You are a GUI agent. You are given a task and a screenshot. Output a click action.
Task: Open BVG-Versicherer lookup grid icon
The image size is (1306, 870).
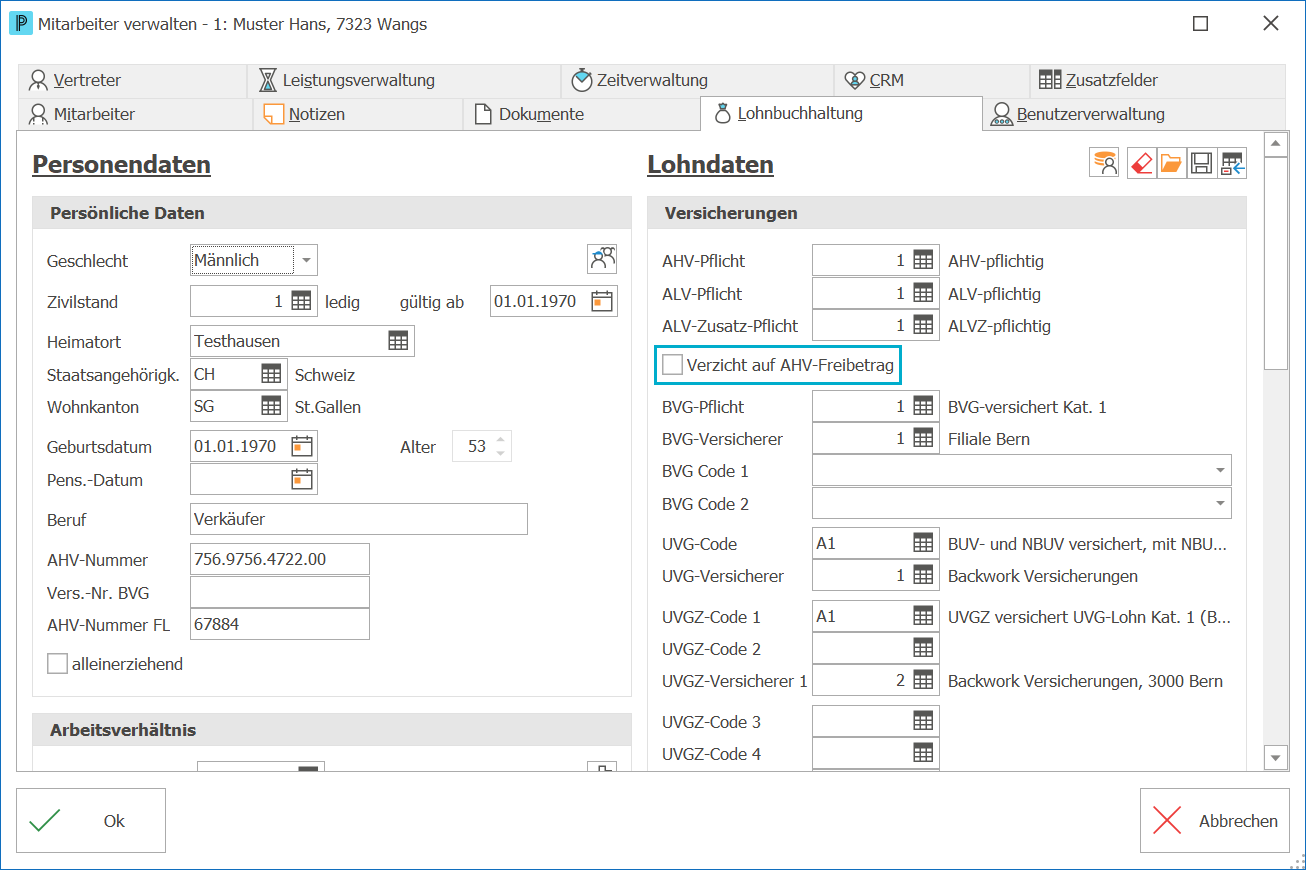[923, 438]
